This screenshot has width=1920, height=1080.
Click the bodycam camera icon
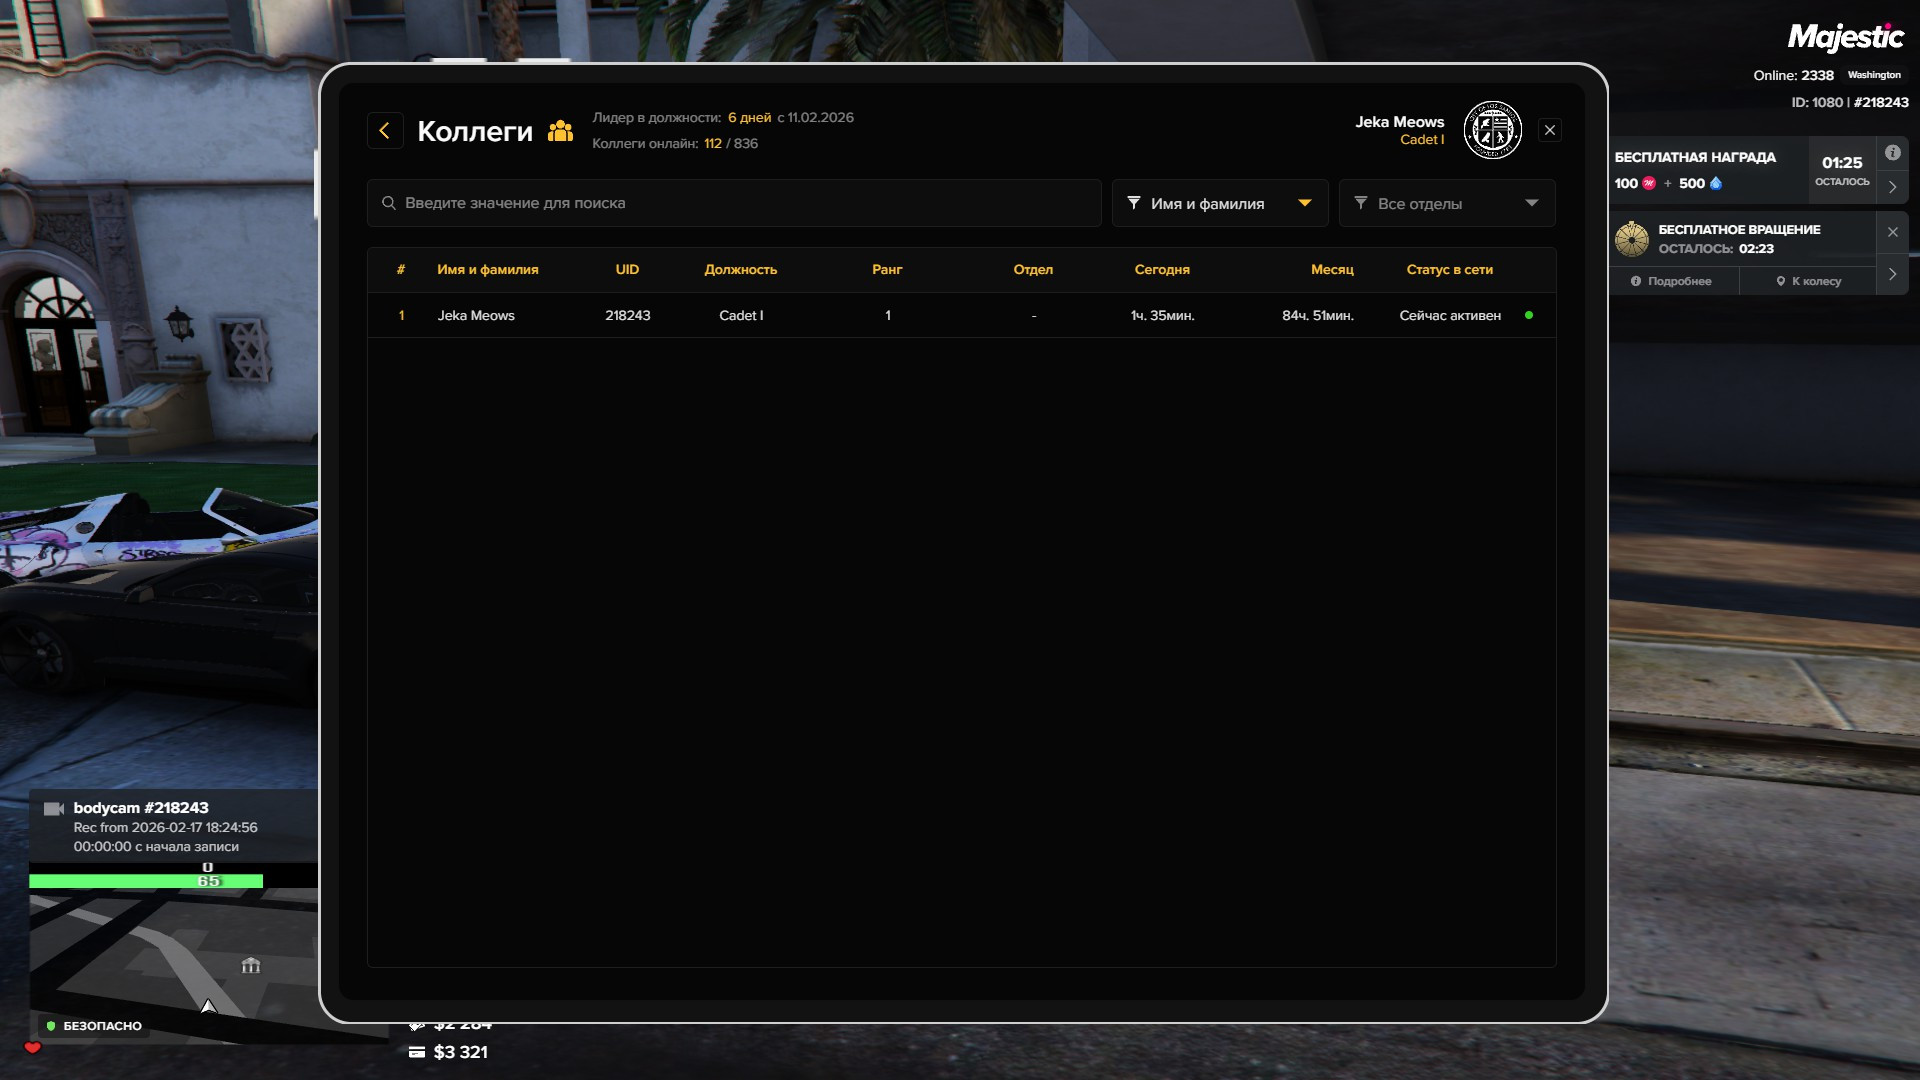click(54, 808)
